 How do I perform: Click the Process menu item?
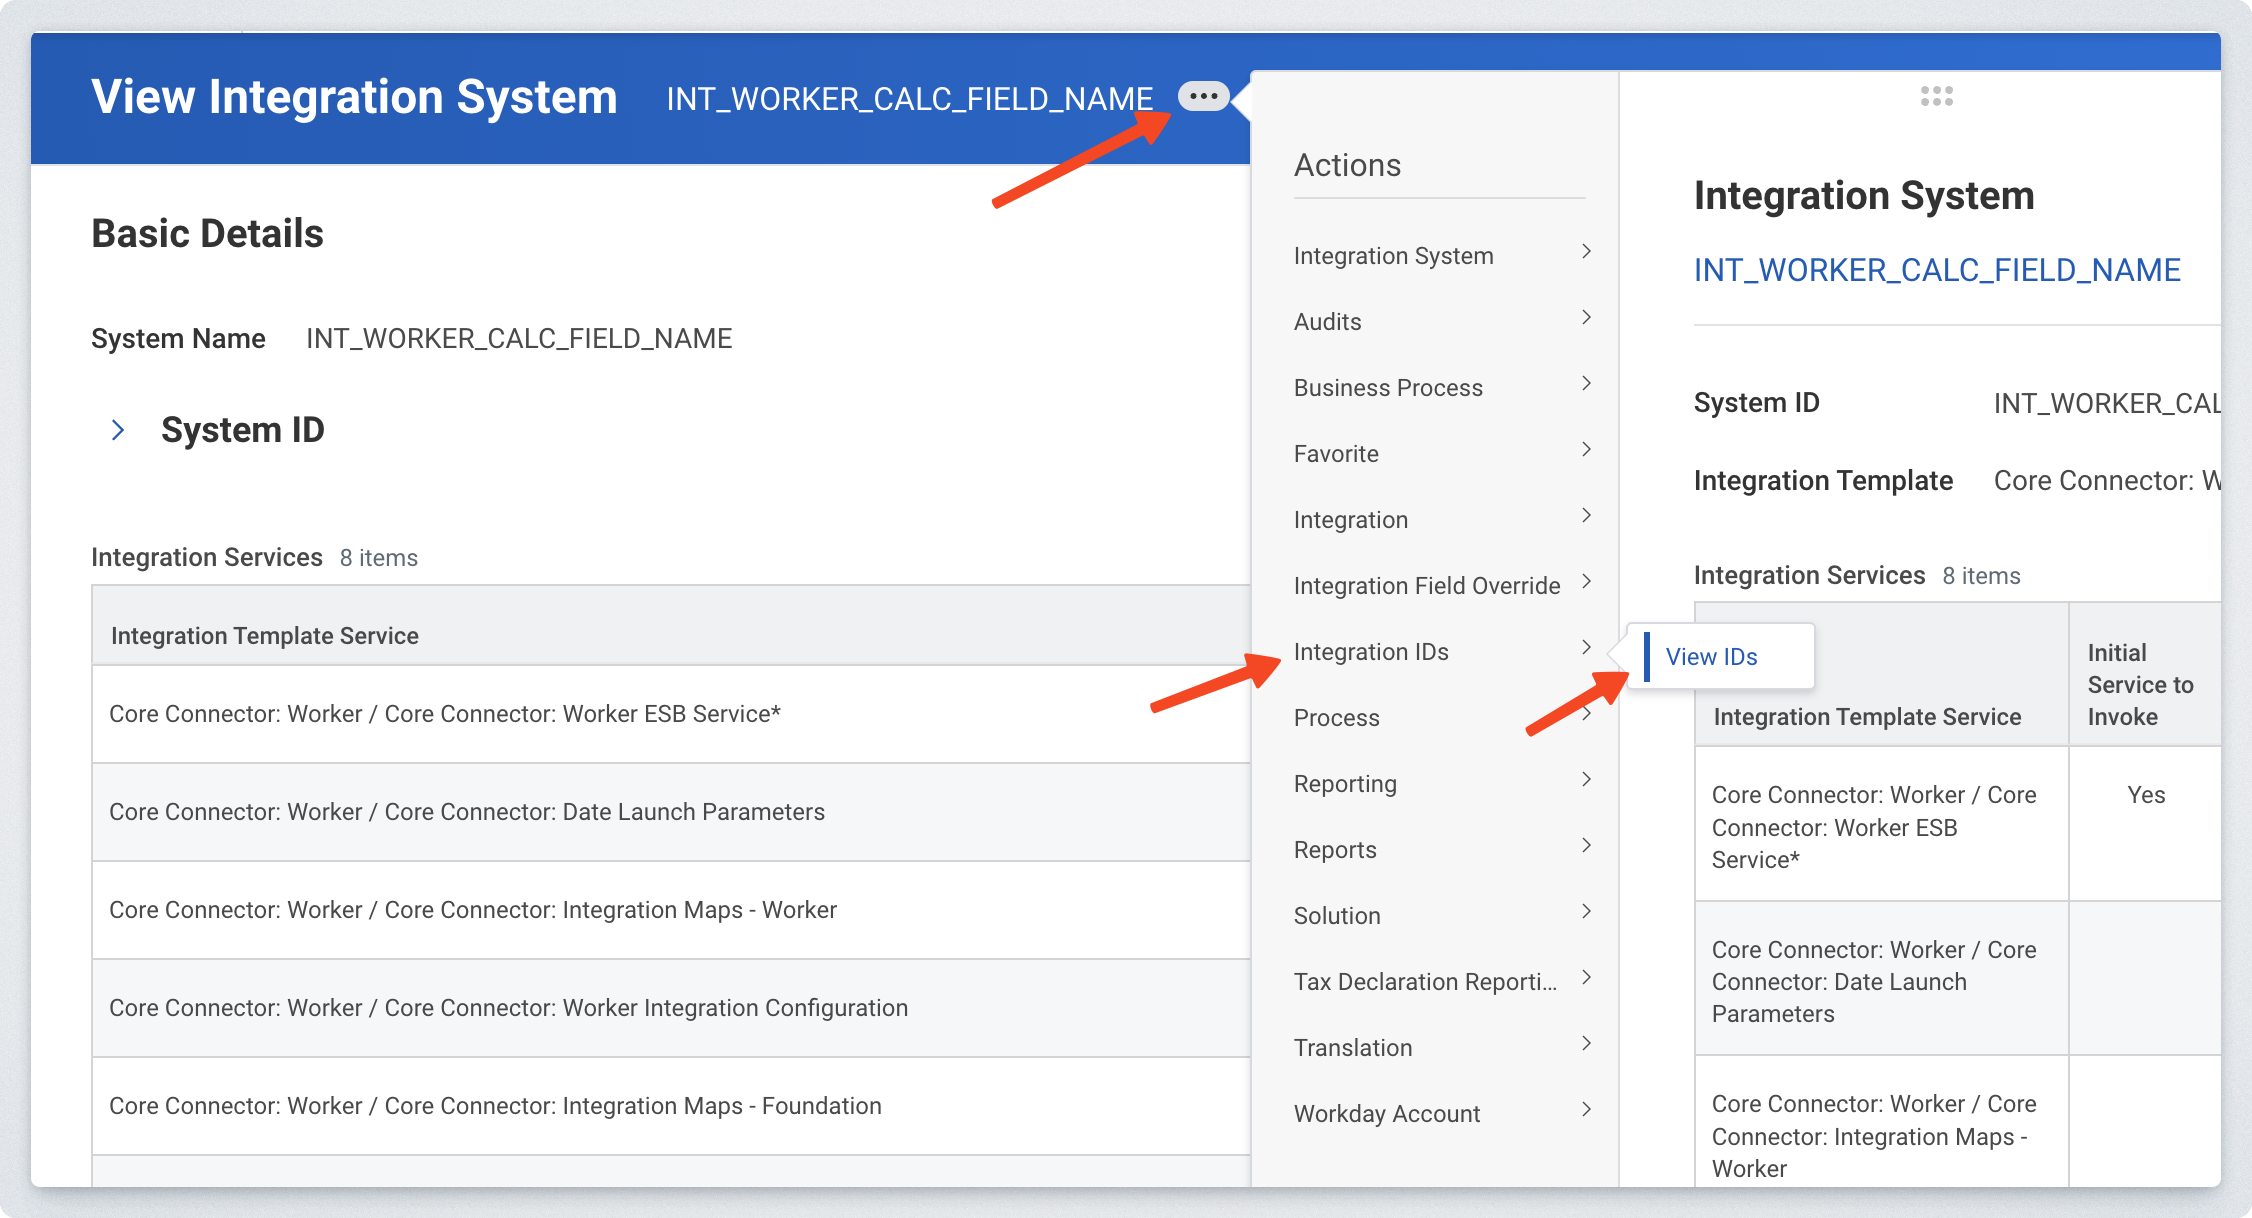point(1336,718)
